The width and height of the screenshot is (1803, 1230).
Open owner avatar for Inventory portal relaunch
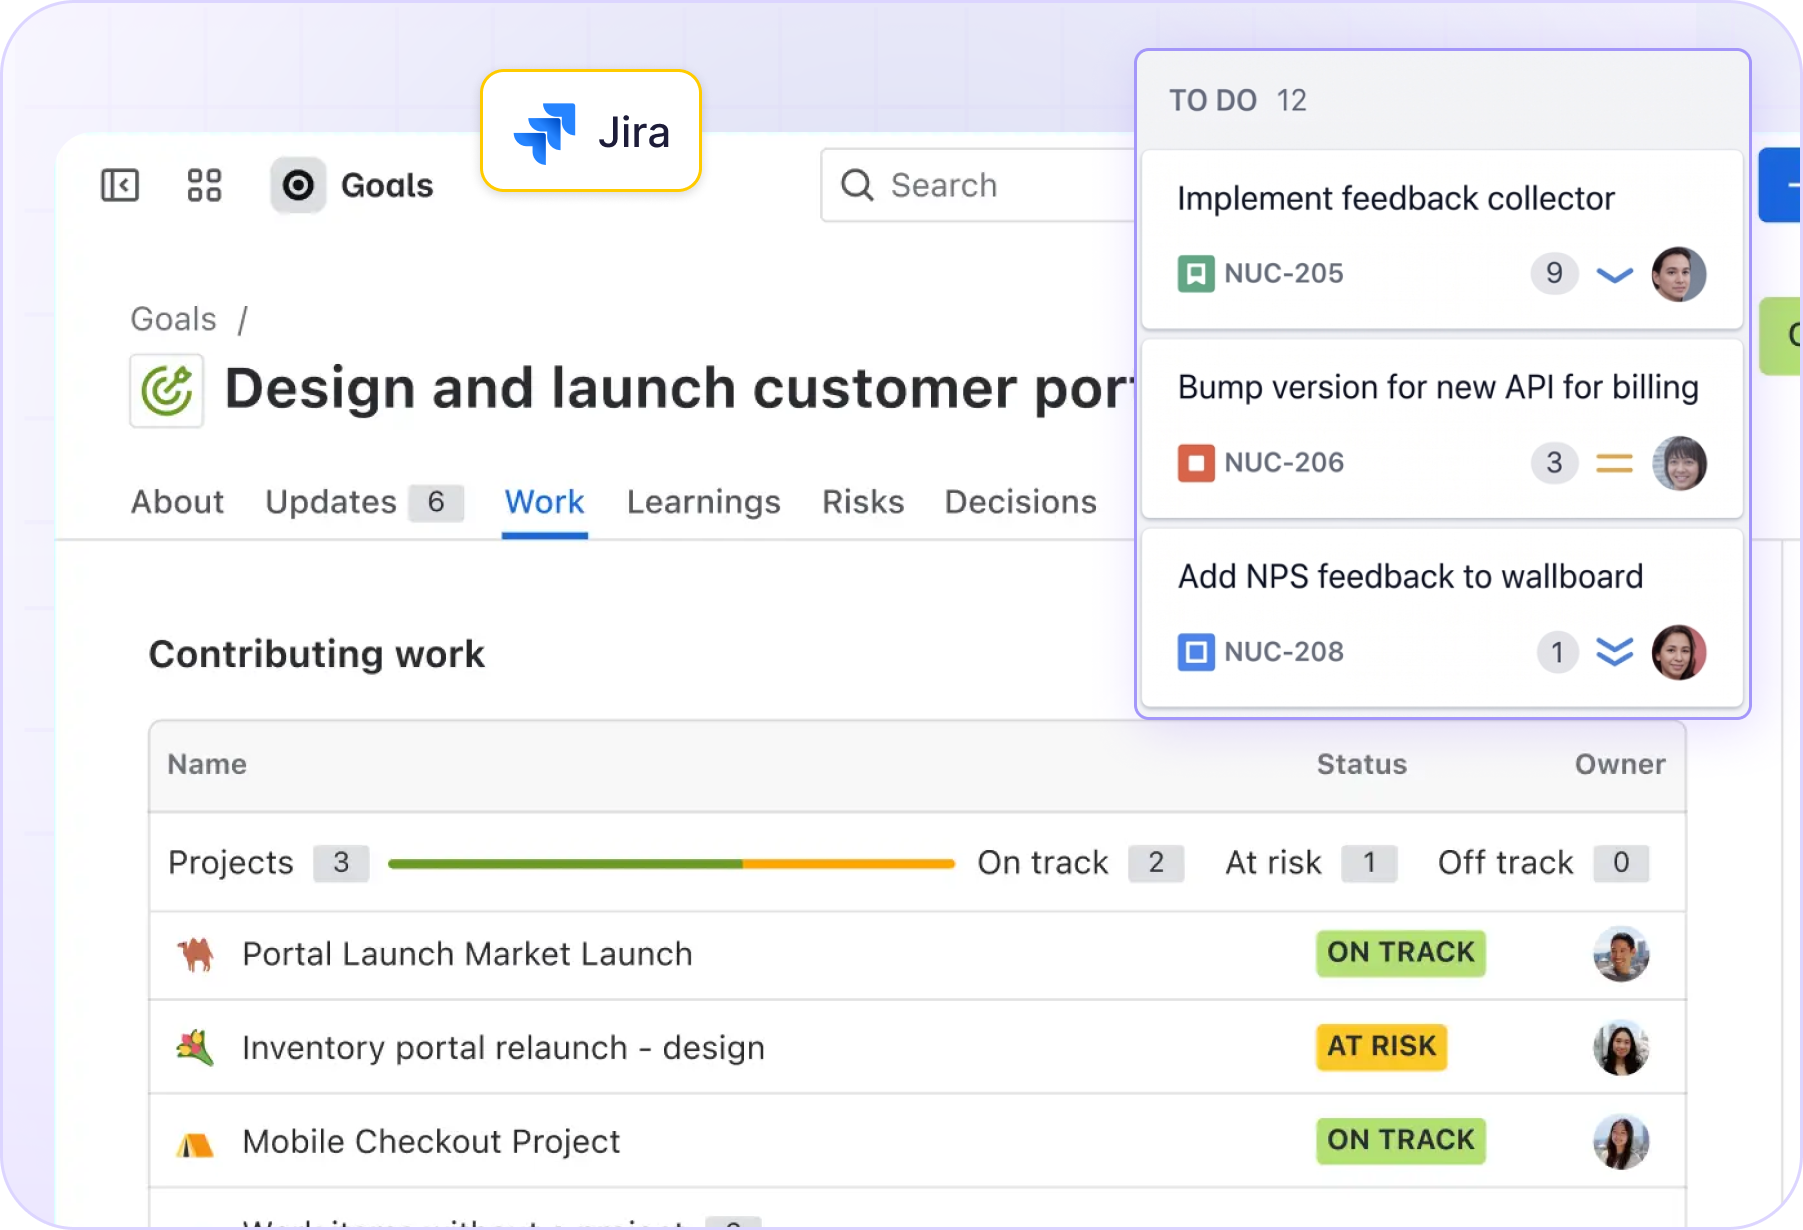click(1621, 1048)
